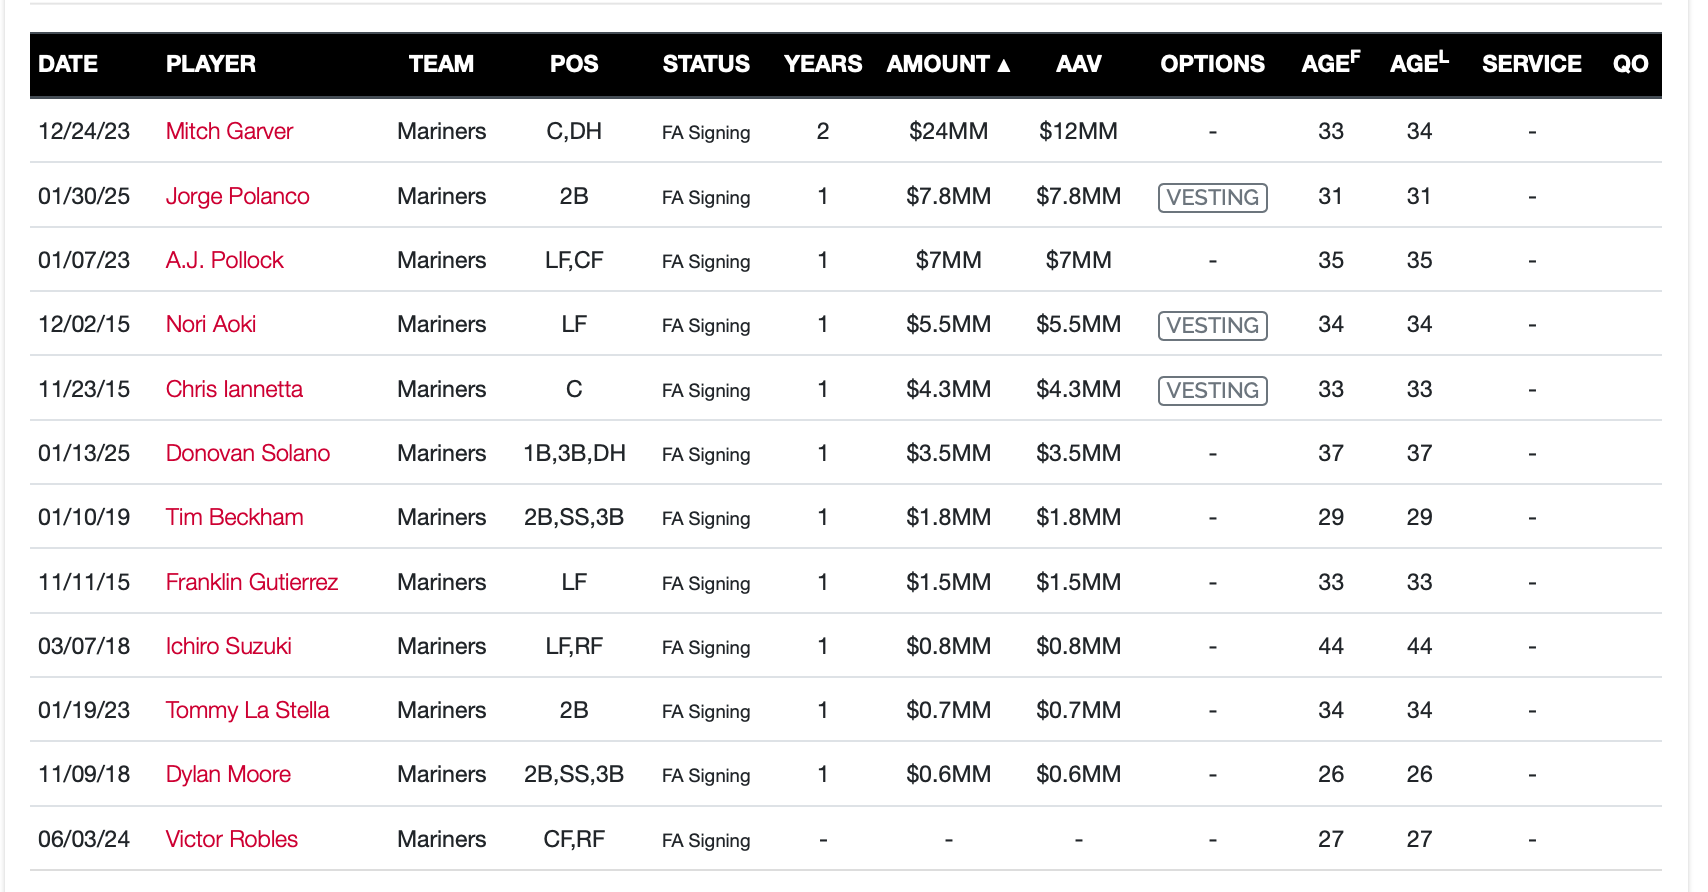Sort by the DATE column header

pyautogui.click(x=68, y=64)
